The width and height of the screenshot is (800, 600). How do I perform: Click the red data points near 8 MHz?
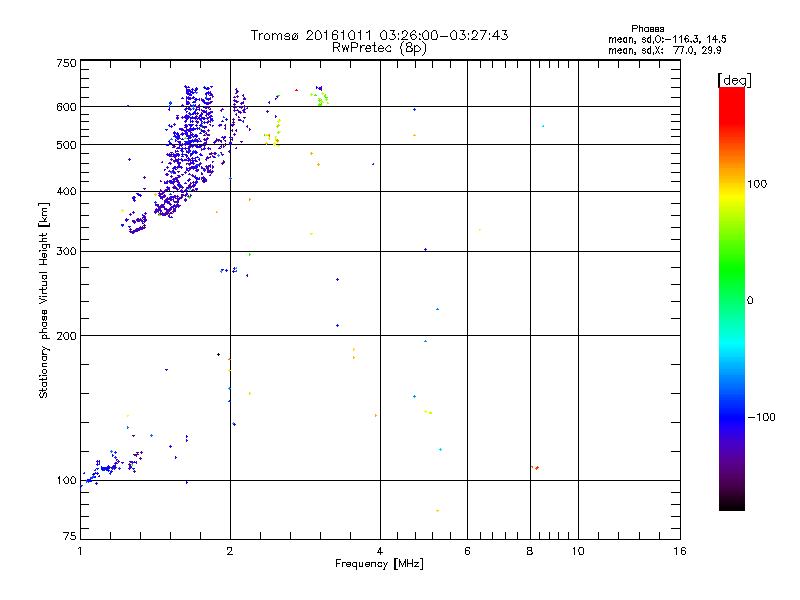pyautogui.click(x=535, y=467)
